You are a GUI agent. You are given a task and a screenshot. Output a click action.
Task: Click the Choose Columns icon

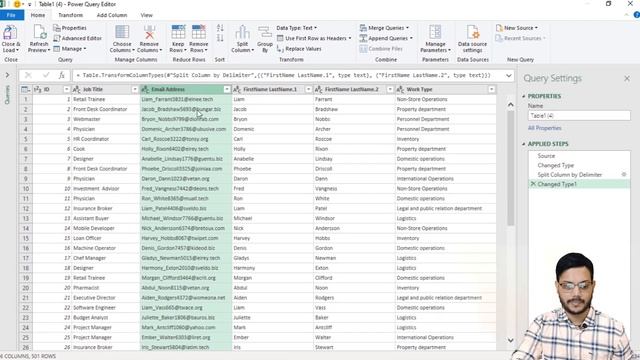122,32
